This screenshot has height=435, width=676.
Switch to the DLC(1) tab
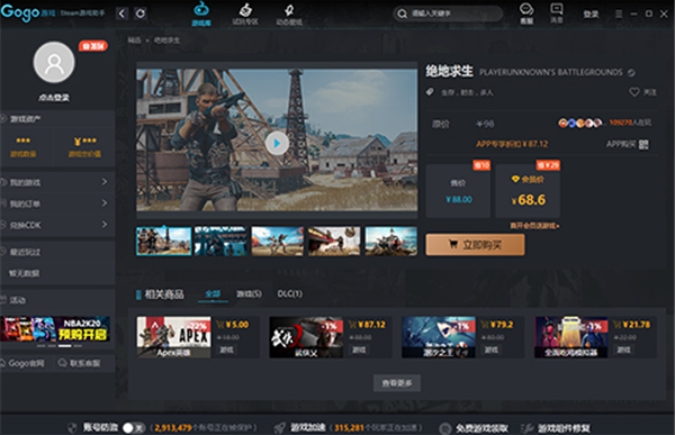coord(290,294)
